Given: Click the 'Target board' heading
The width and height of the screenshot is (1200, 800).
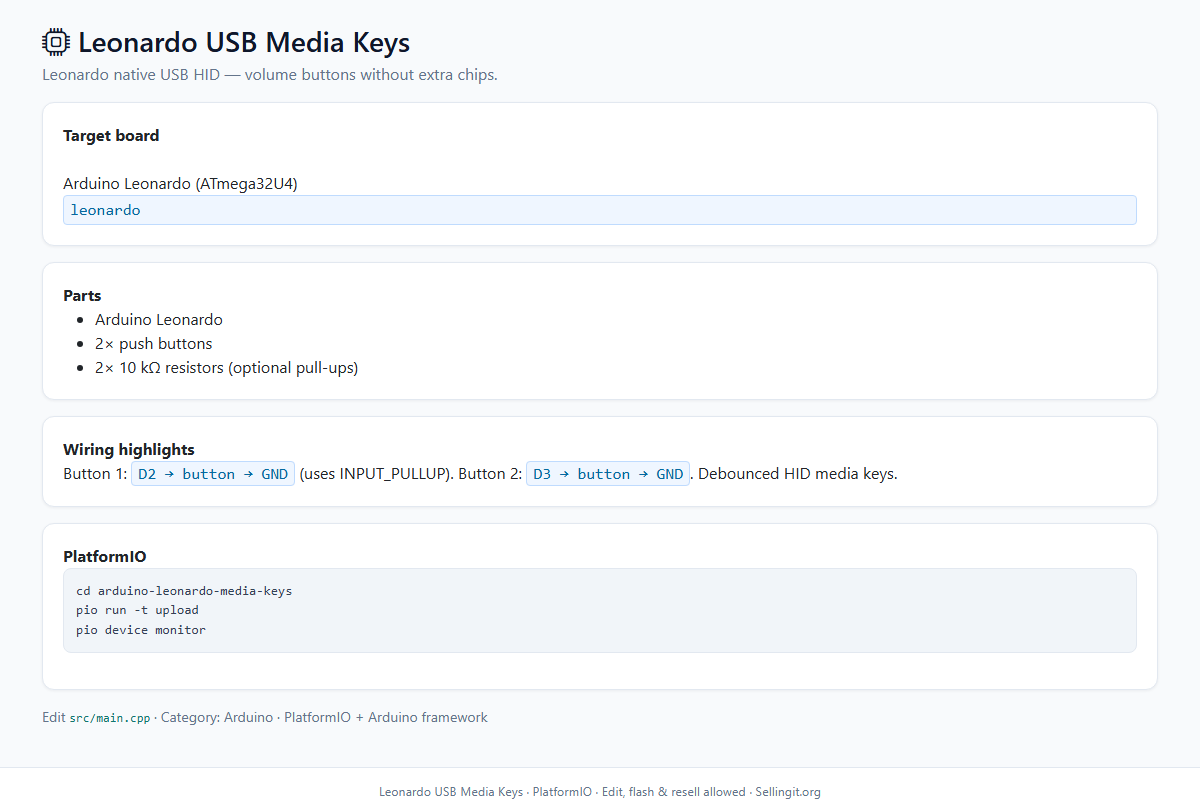Looking at the screenshot, I should [111, 136].
